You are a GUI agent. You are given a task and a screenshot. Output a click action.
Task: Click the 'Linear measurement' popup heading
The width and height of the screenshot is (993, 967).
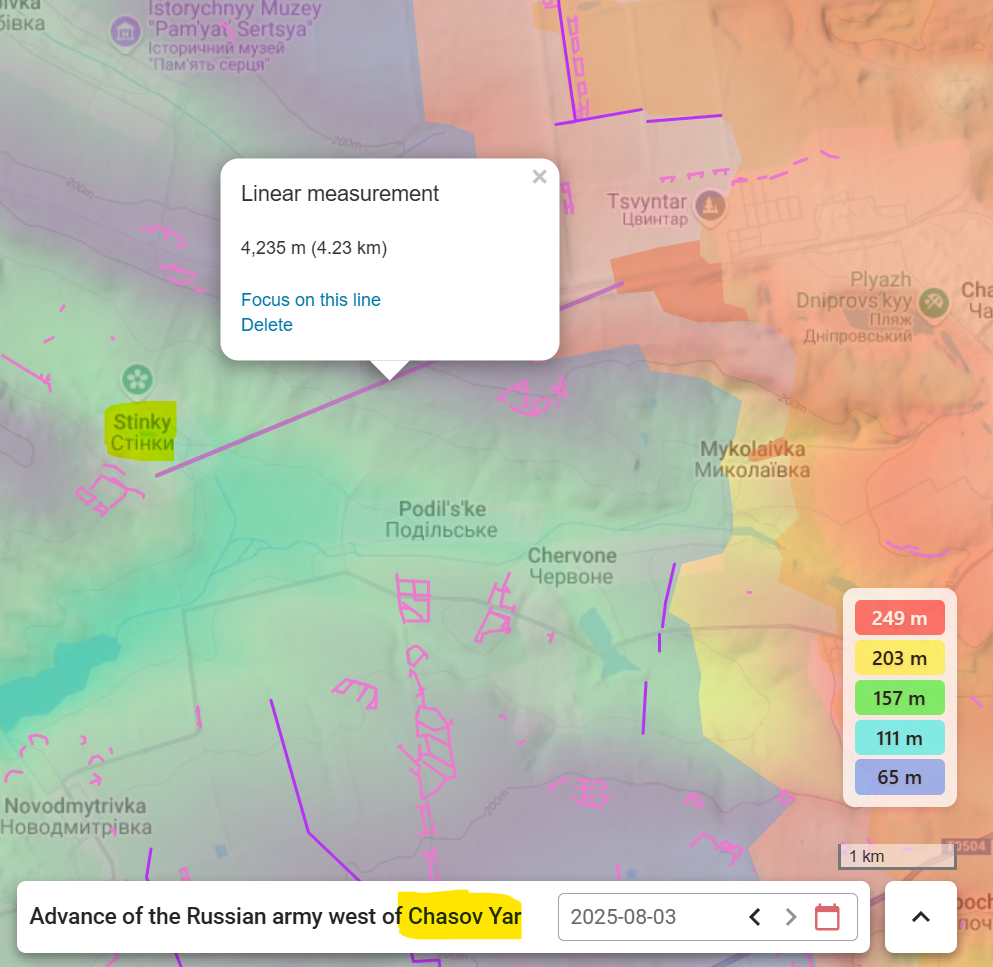tap(339, 193)
